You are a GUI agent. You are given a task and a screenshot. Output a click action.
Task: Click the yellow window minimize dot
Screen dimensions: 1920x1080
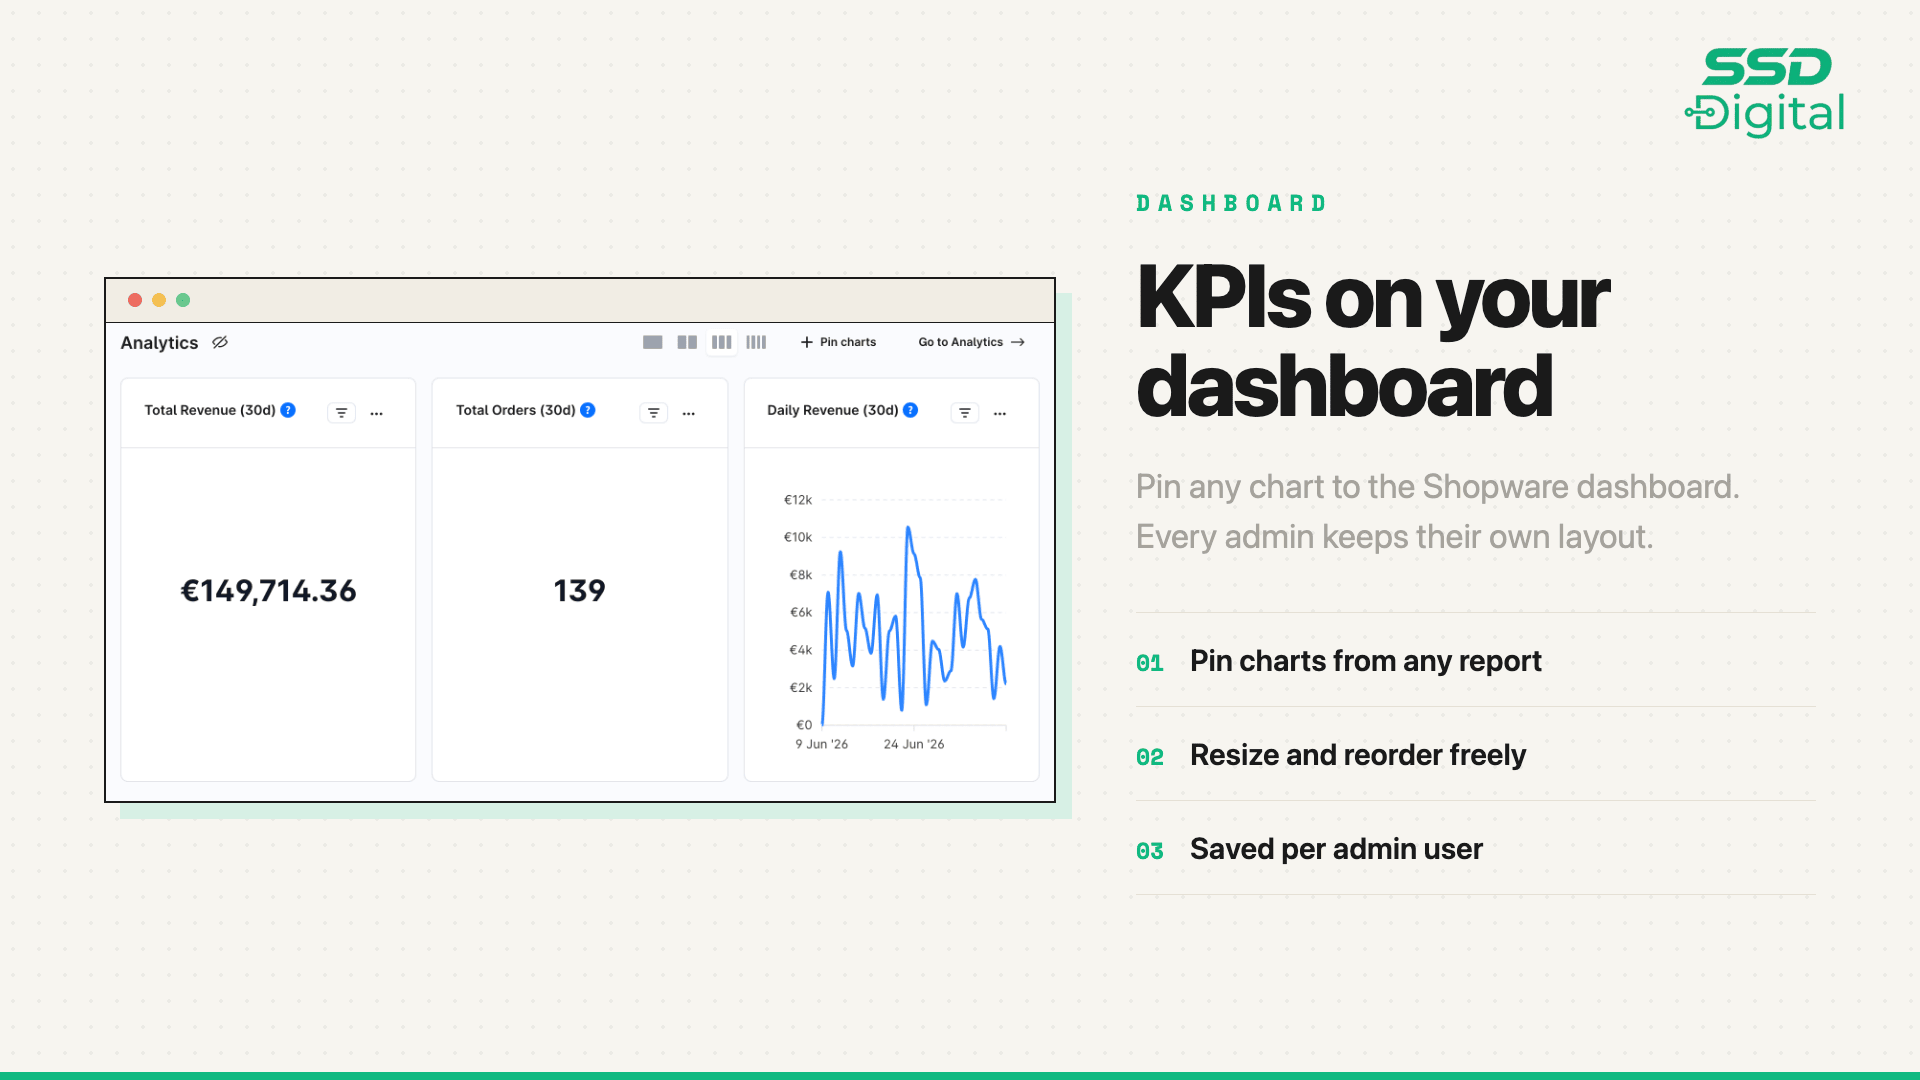[x=159, y=300]
